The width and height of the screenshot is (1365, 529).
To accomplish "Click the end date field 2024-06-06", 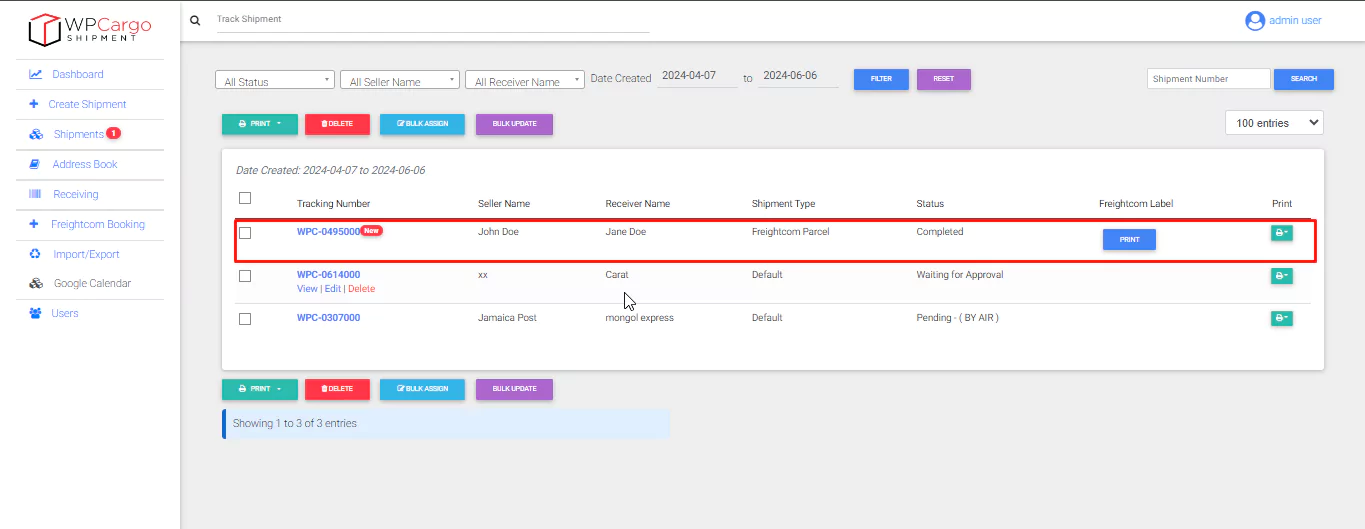I will pyautogui.click(x=798, y=76).
